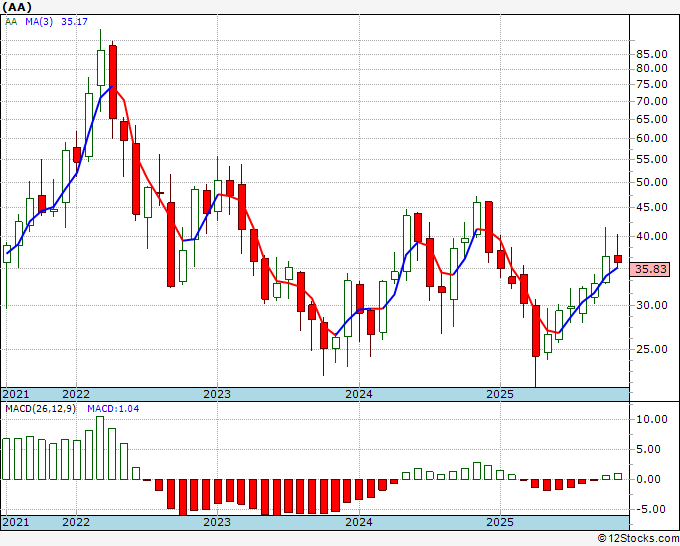
Task: Click the last green MACD bar at the right end
Action: pyautogui.click(x=618, y=477)
